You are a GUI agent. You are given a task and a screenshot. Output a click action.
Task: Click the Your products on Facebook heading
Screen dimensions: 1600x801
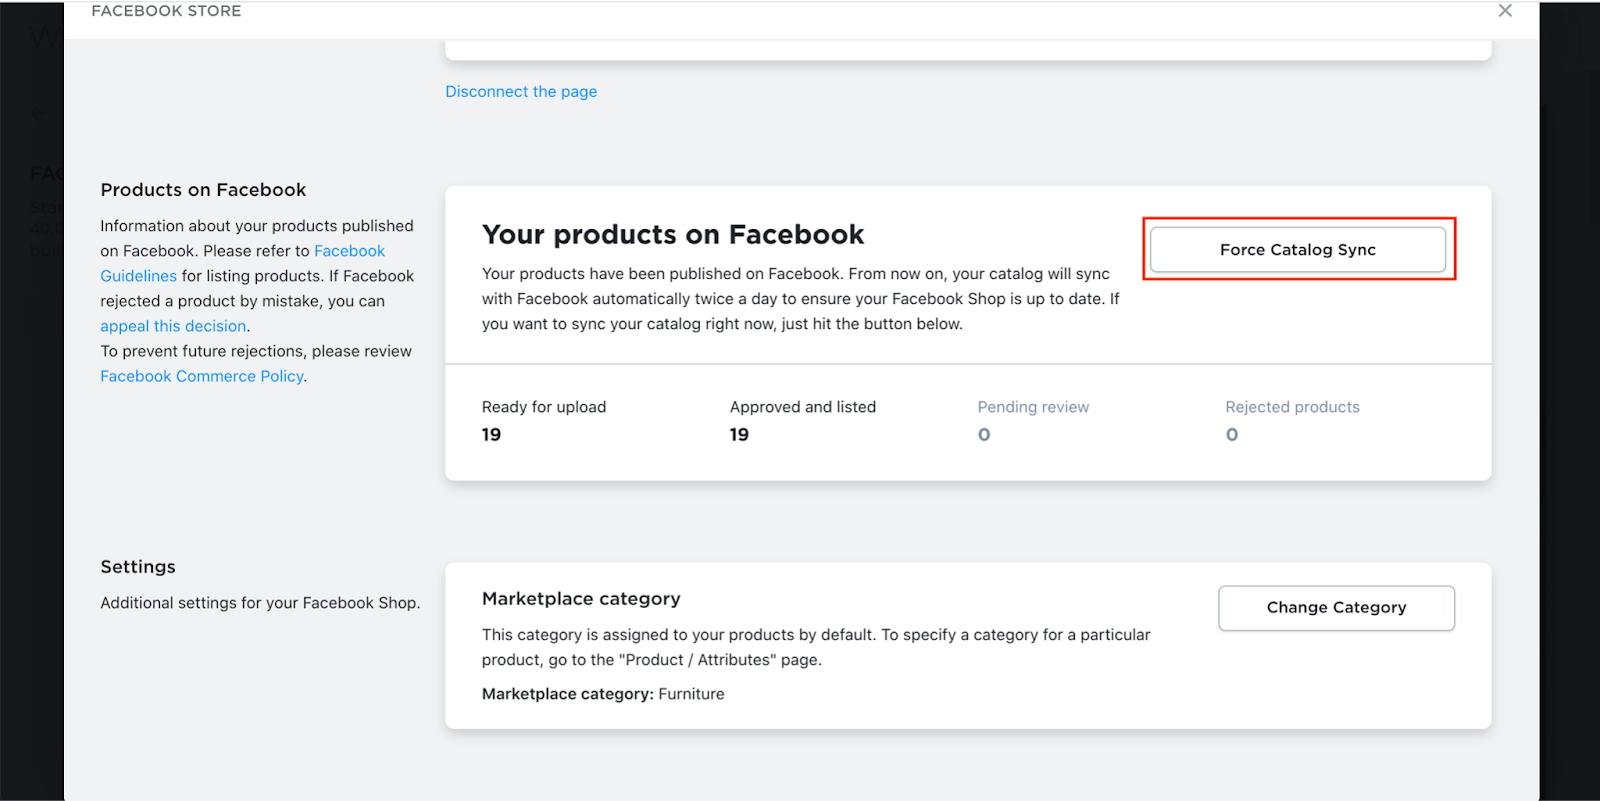tap(673, 235)
